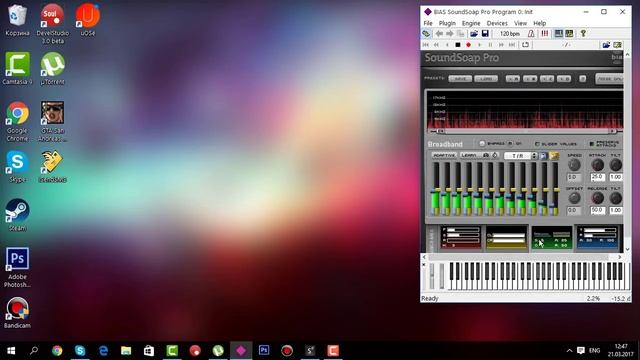Open Recycle Bin desktop icon
Viewport: 640px width, 360px height.
click(x=17, y=20)
